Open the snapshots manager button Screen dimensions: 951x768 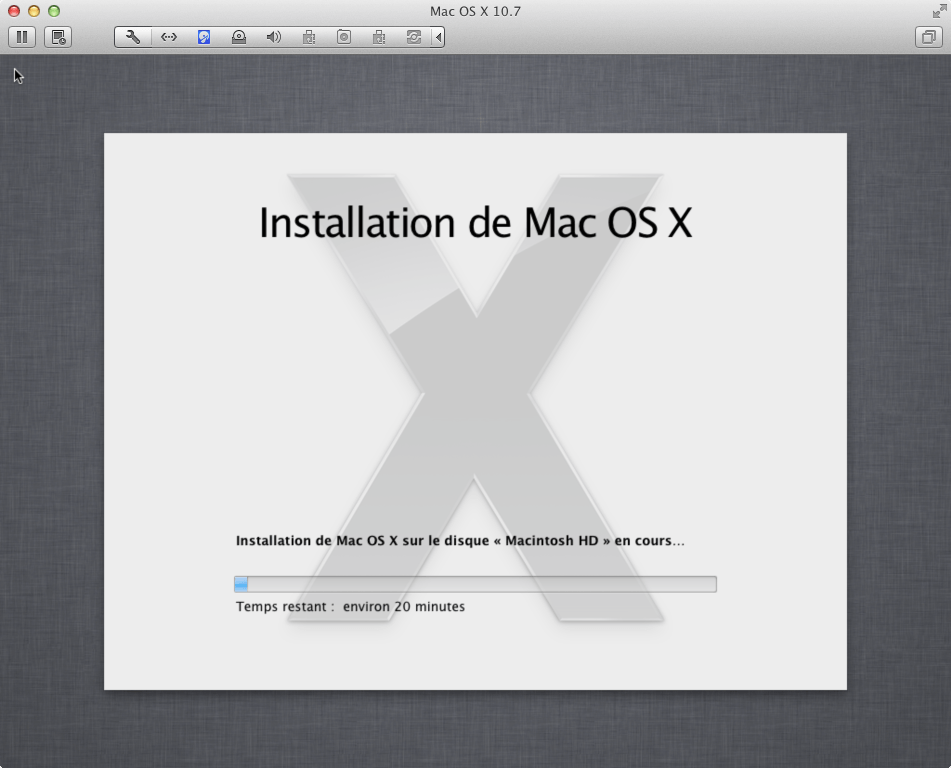click(x=58, y=37)
